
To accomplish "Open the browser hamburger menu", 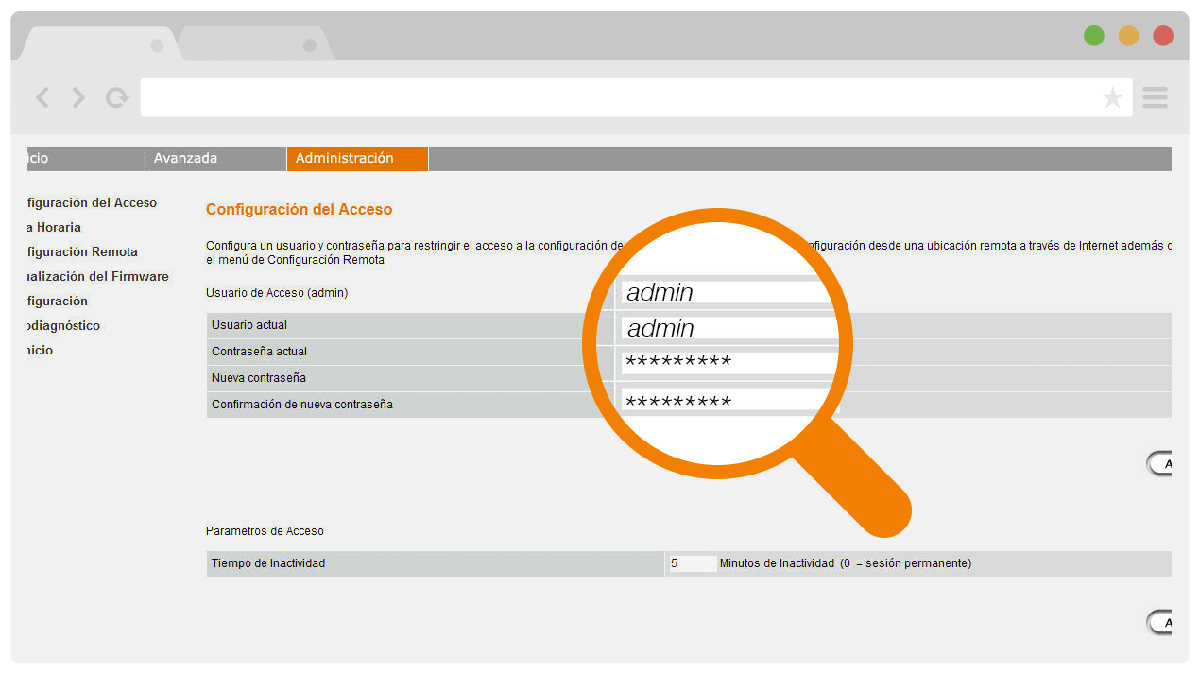I will [1154, 97].
